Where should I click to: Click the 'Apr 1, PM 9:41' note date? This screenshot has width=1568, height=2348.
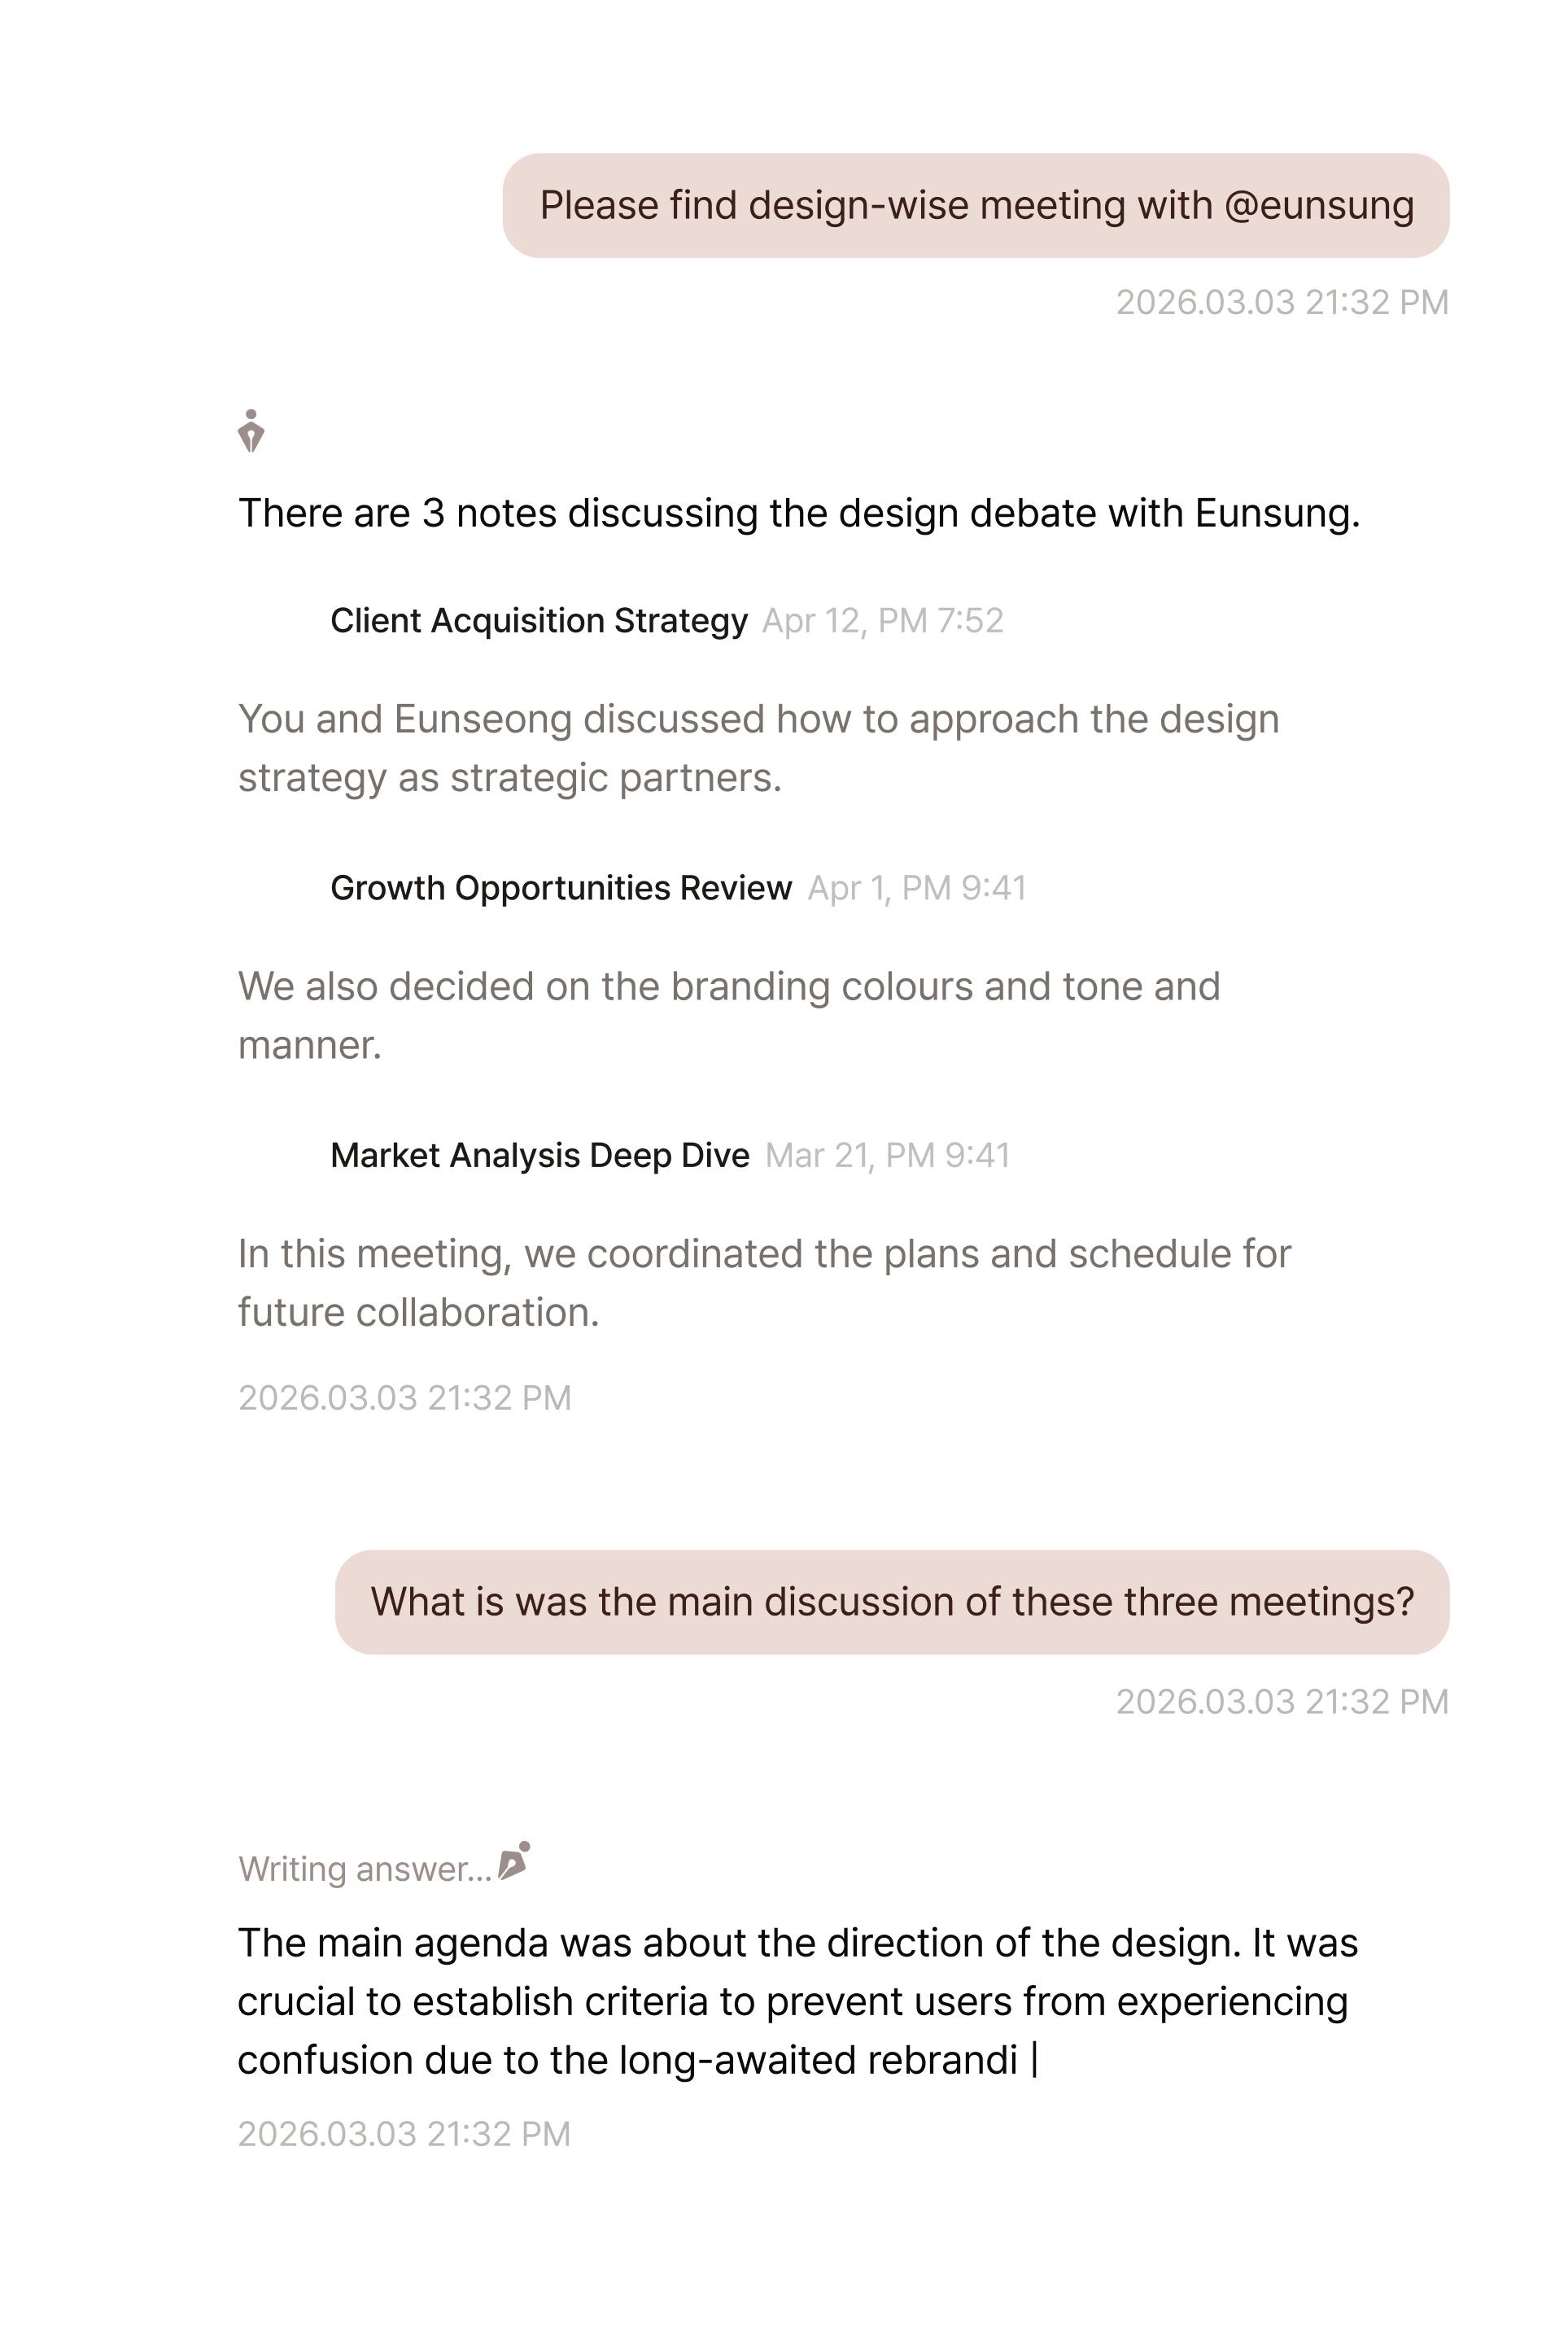pos(916,888)
